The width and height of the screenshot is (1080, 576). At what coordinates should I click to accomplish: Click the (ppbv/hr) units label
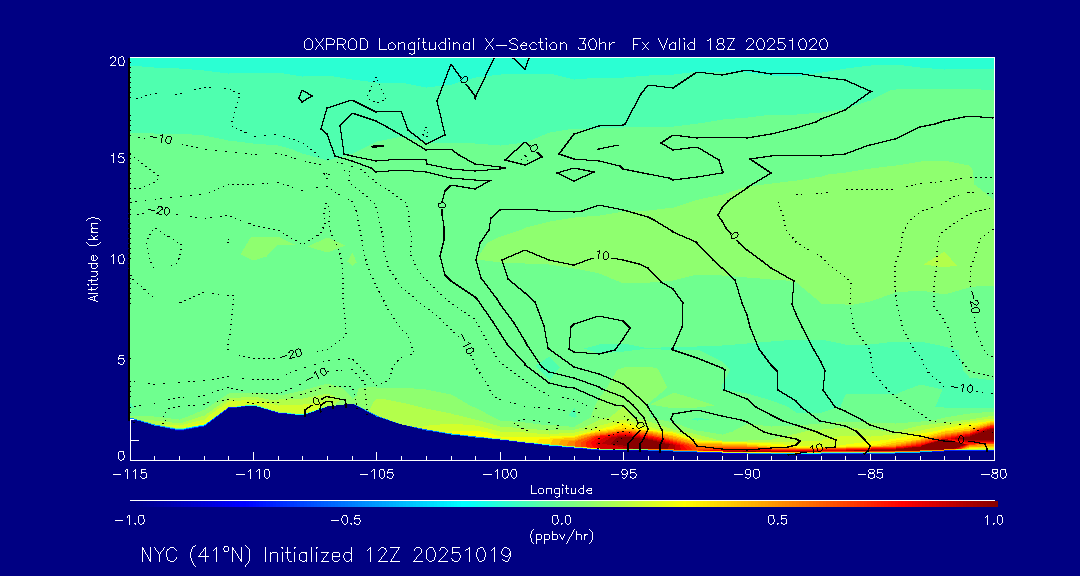point(562,535)
